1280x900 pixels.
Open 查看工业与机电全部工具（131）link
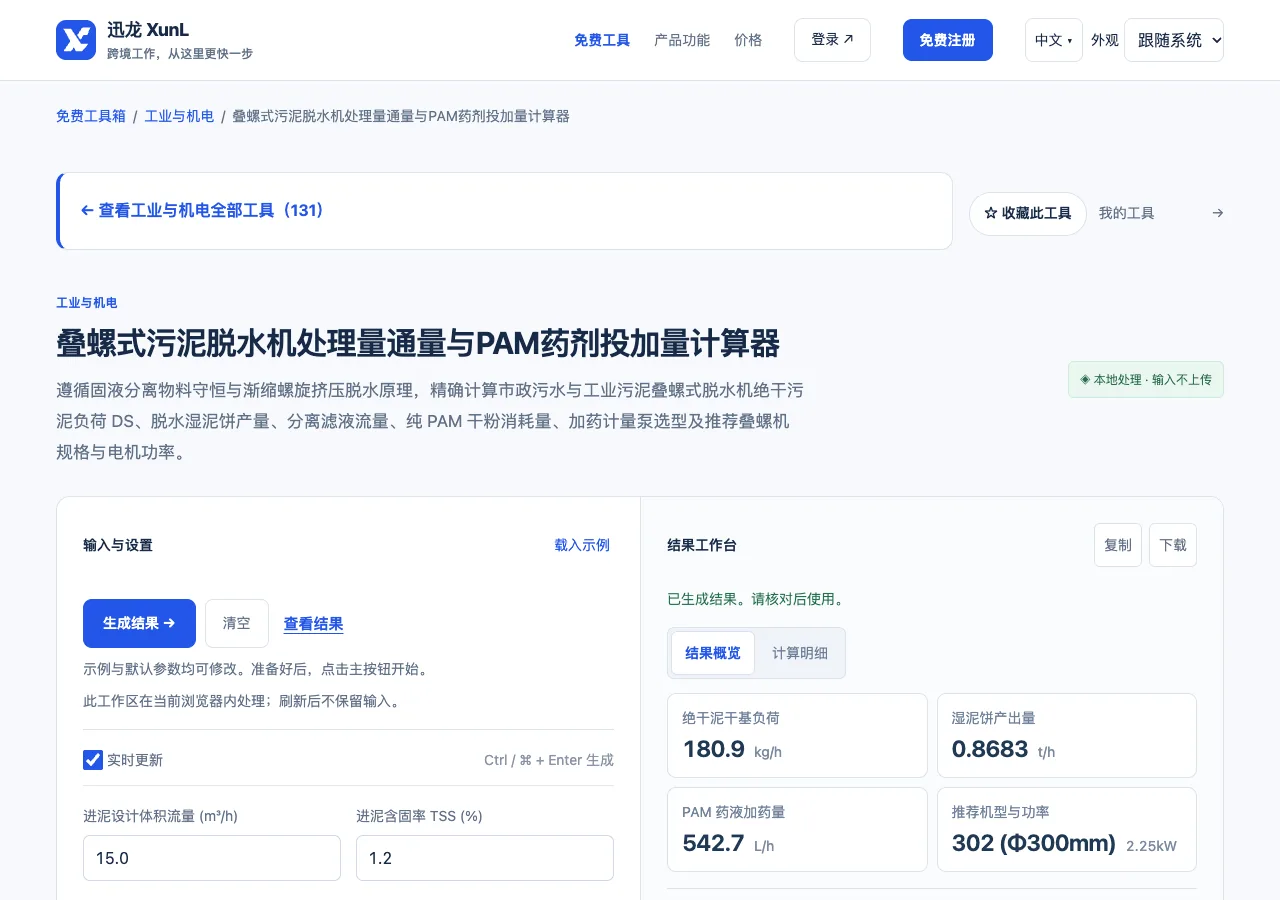click(x=202, y=211)
